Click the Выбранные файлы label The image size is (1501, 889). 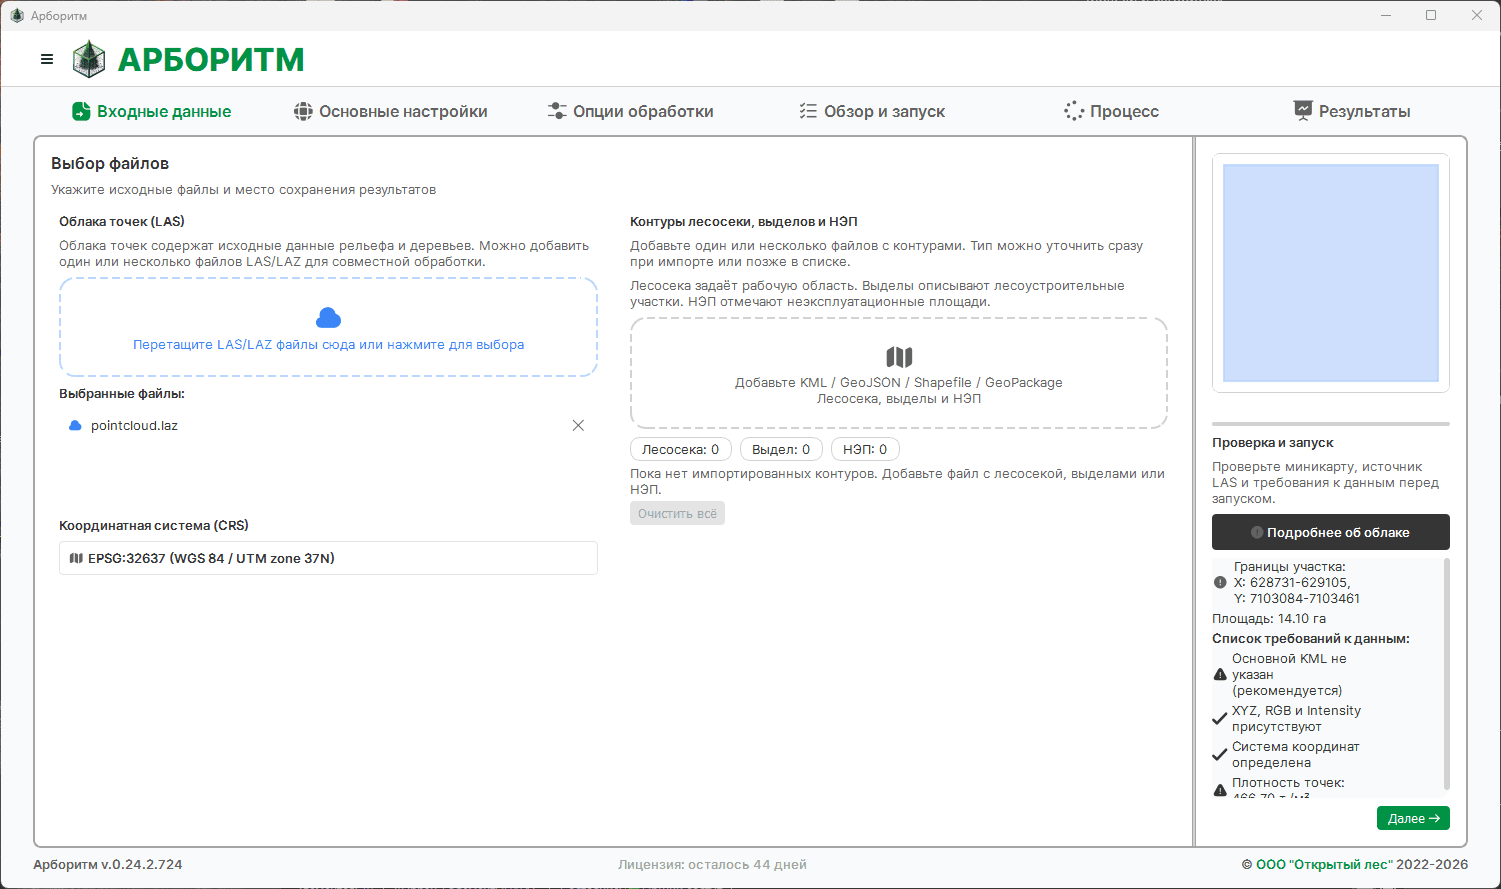tap(122, 394)
